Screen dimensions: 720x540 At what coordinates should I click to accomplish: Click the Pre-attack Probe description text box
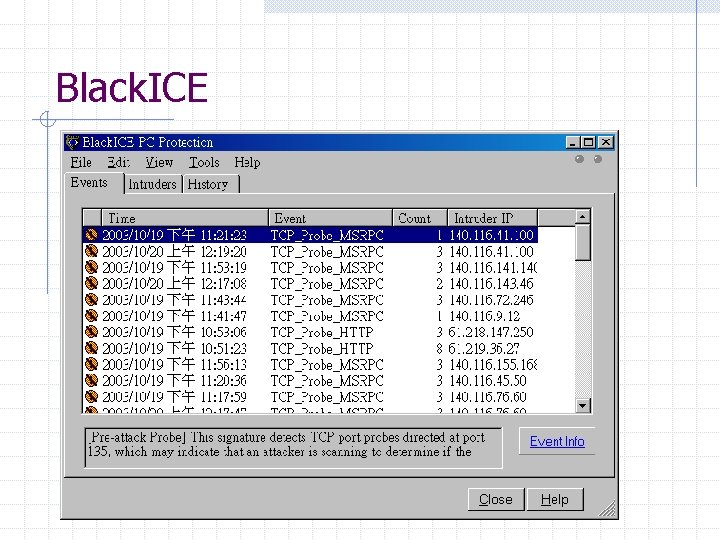[293, 448]
